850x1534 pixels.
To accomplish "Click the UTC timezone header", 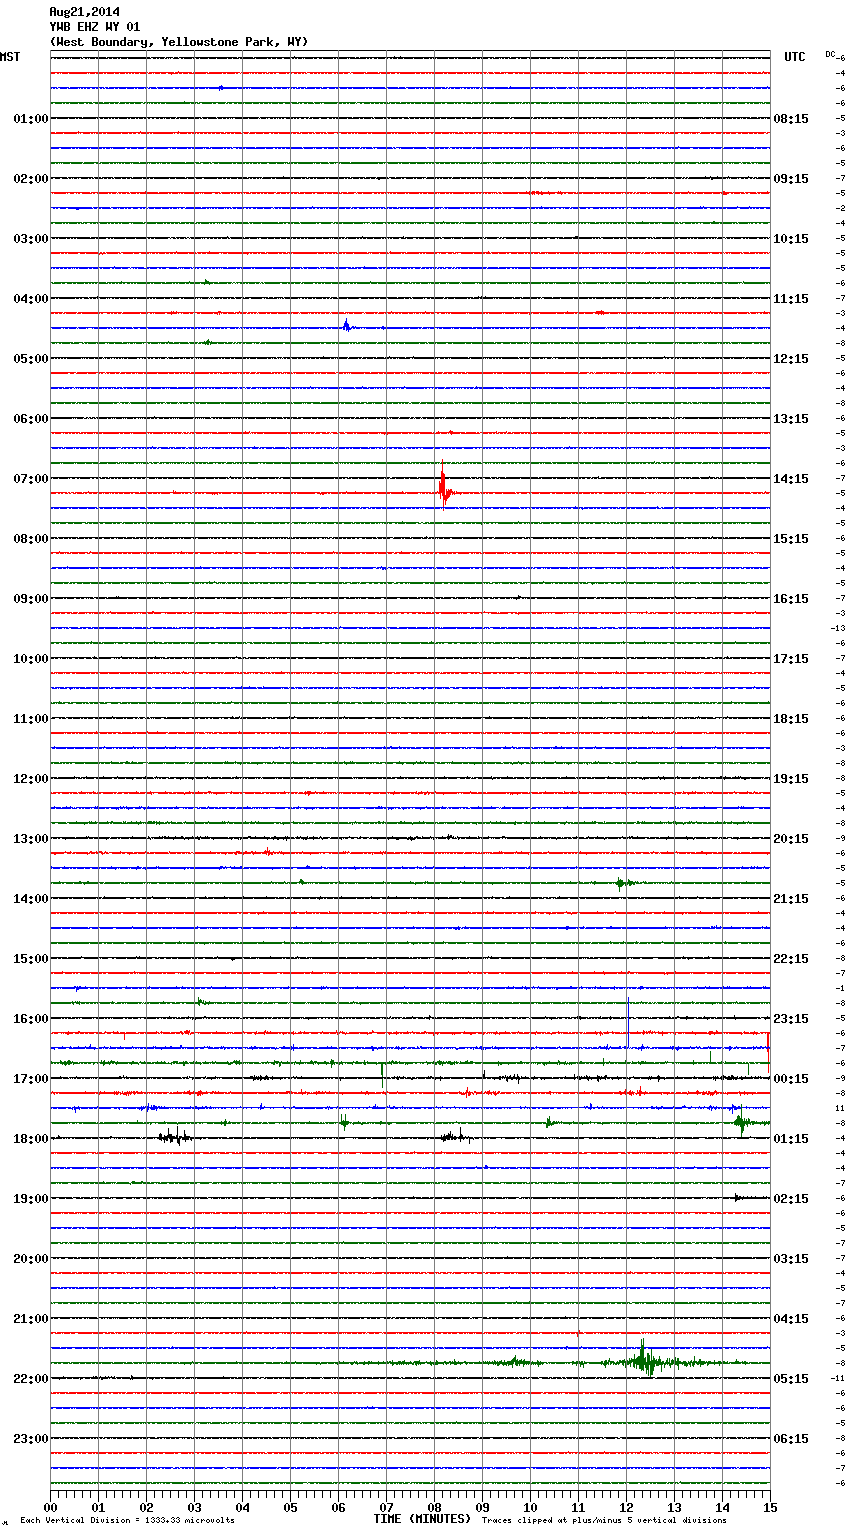I will coord(794,57).
